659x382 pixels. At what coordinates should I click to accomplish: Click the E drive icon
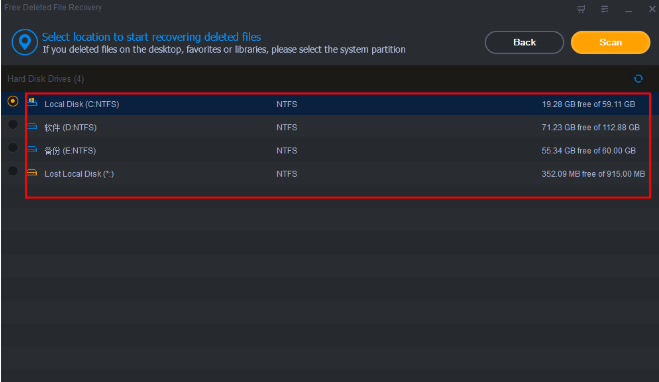click(x=32, y=149)
